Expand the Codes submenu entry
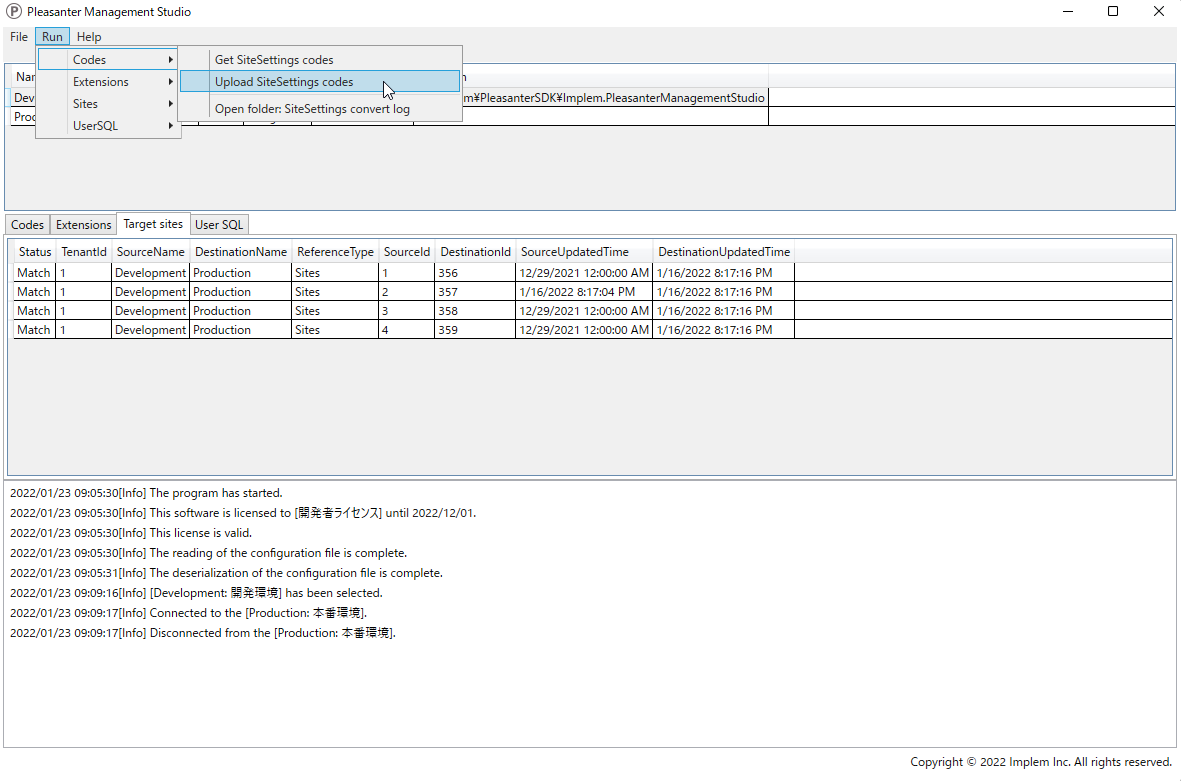Image resolution: width=1181 pixels, height=781 pixels. pos(108,59)
